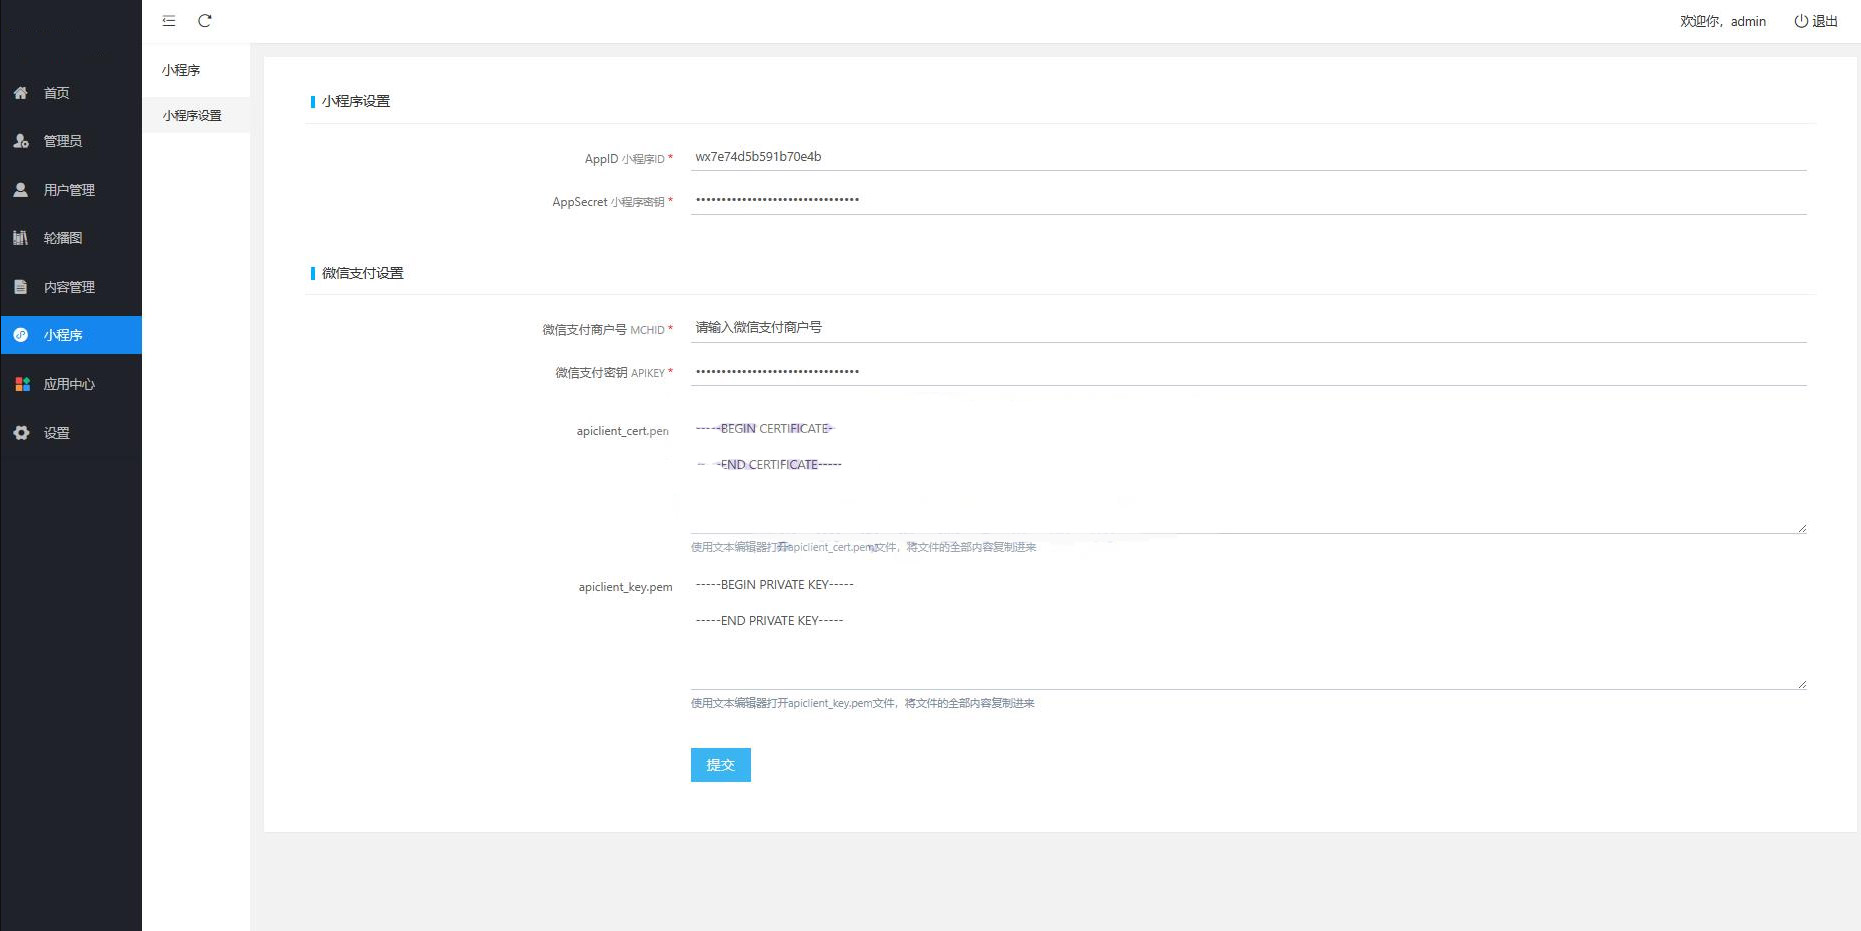1861x931 pixels.
Task: Focus the AppID 小程序ID input field
Action: click(x=1248, y=157)
